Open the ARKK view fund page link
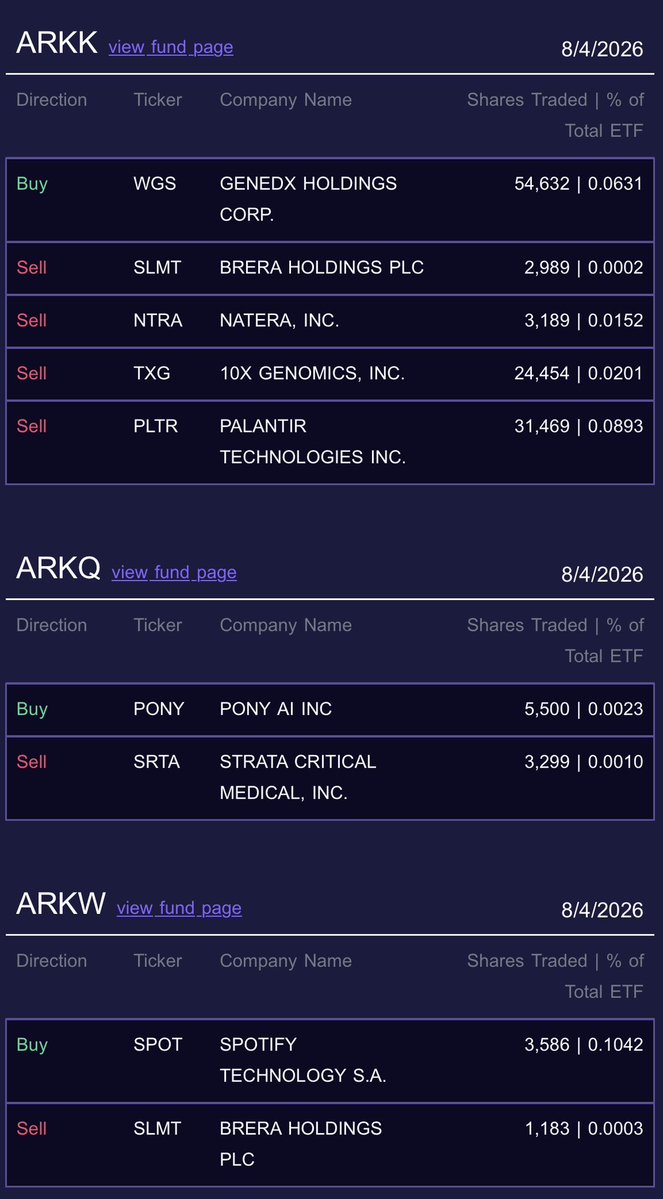Viewport: 663px width, 1199px height. click(x=171, y=47)
